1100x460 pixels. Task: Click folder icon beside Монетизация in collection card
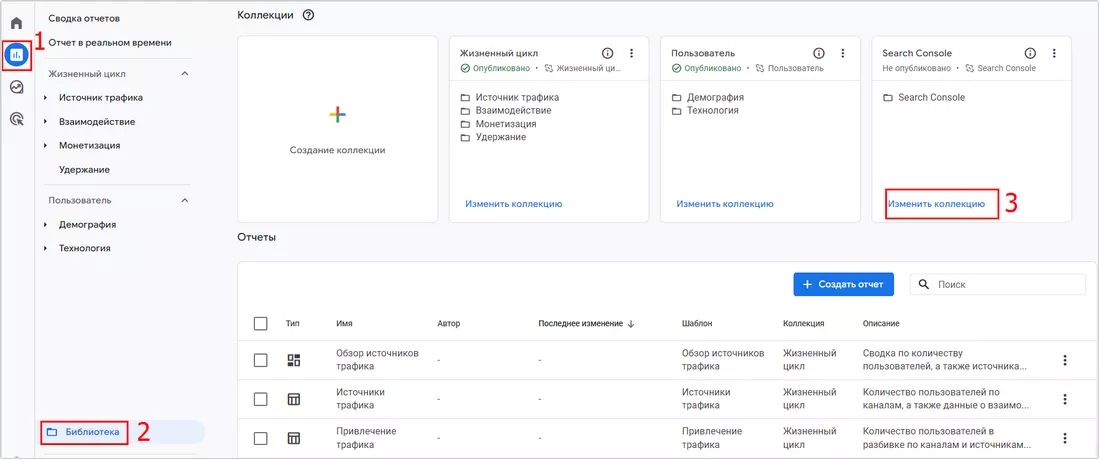[x=465, y=124]
